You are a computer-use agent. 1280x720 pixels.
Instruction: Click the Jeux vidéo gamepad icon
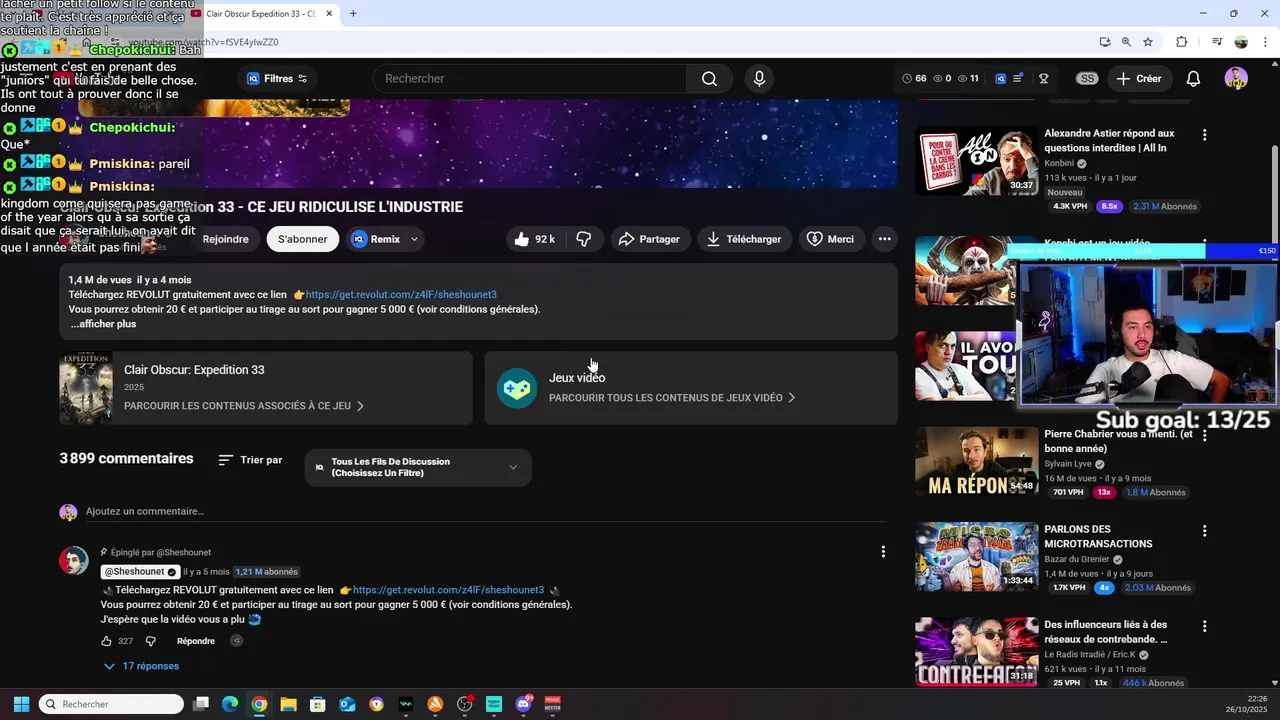(517, 388)
